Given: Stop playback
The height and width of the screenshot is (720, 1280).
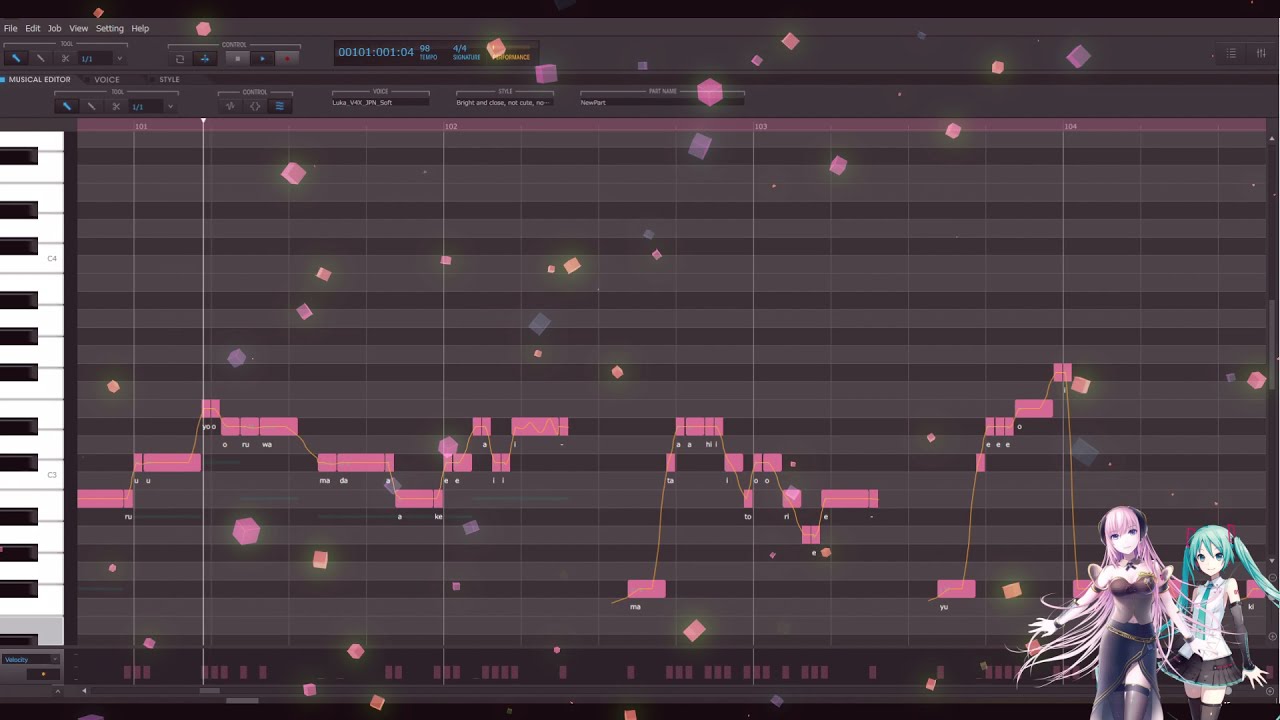Looking at the screenshot, I should 237,58.
